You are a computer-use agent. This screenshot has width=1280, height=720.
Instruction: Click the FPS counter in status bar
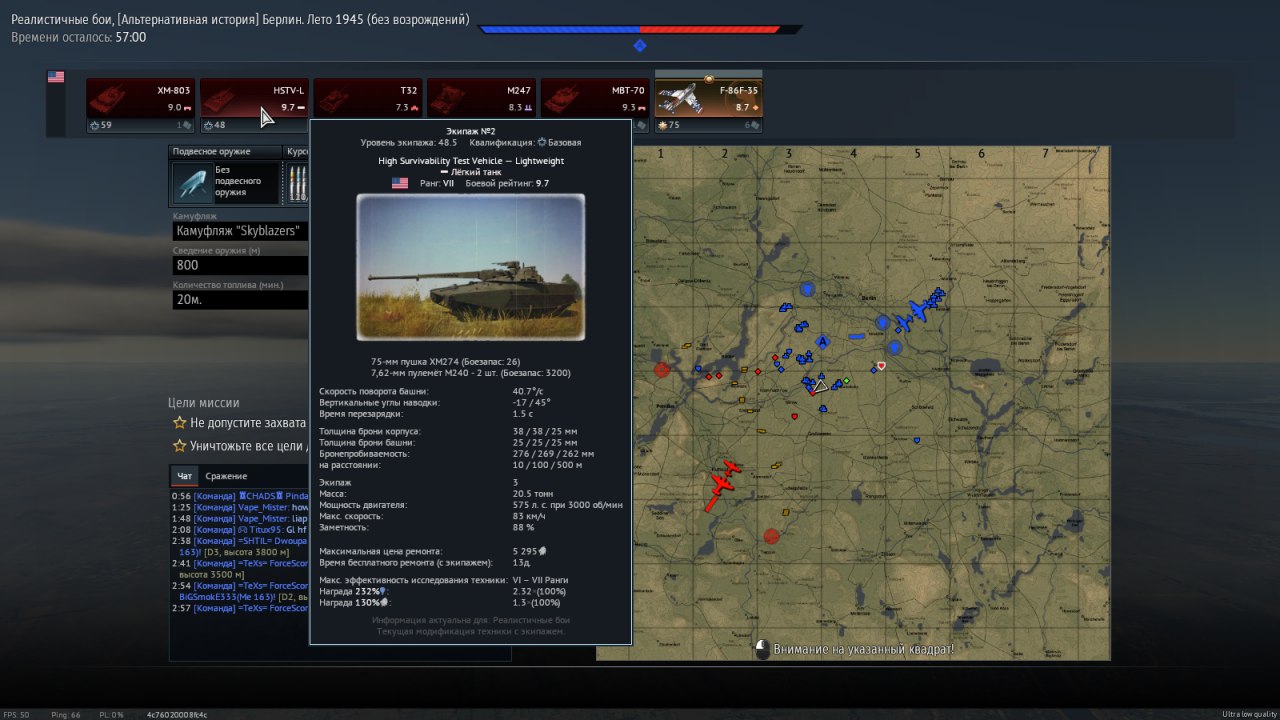click(17, 714)
